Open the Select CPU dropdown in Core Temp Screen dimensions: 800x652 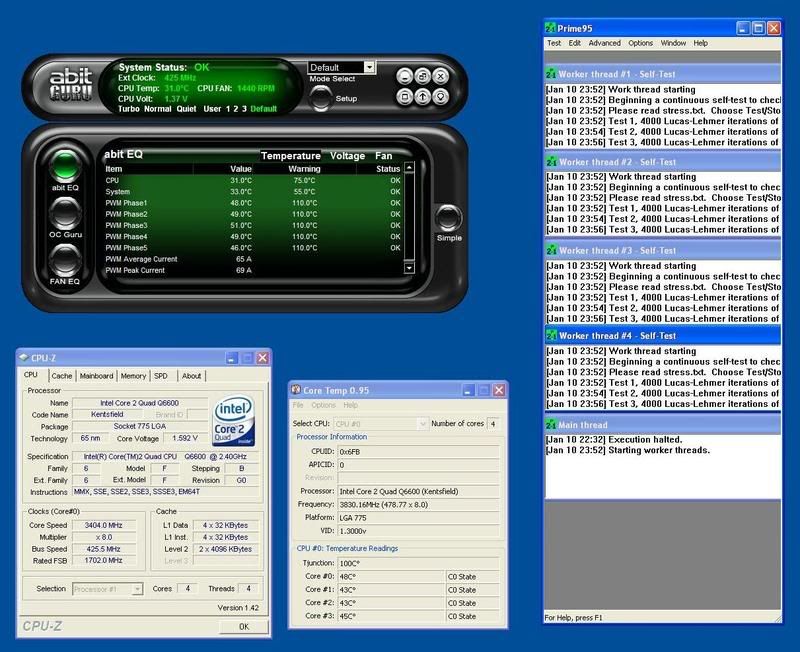tap(380, 423)
